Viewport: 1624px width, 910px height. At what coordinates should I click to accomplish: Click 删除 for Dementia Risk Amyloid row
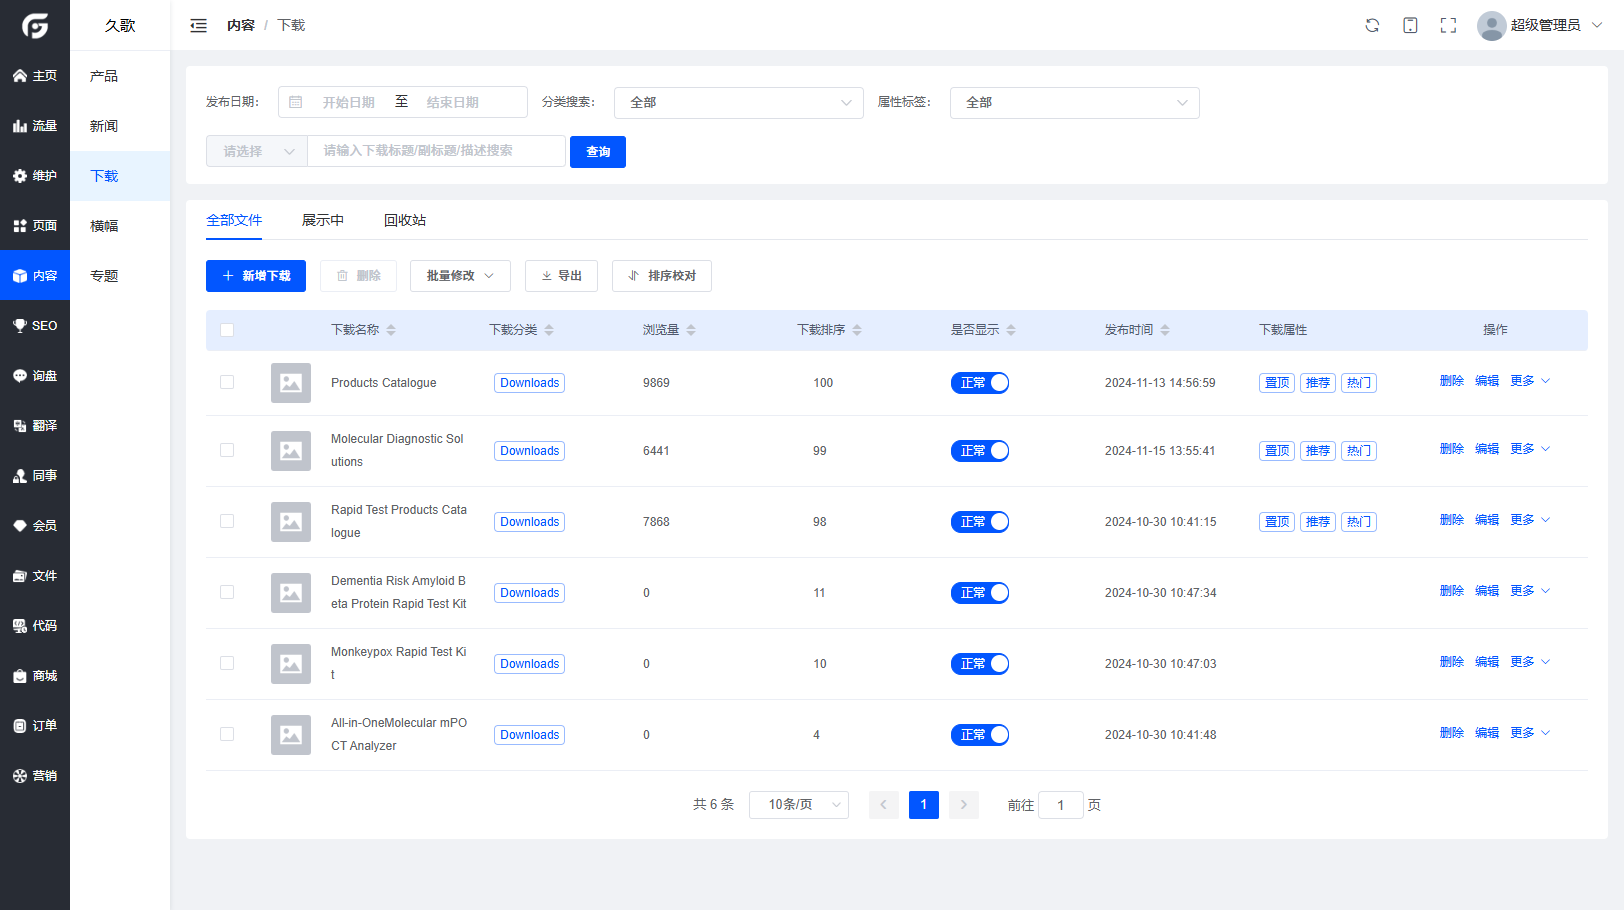1452,591
